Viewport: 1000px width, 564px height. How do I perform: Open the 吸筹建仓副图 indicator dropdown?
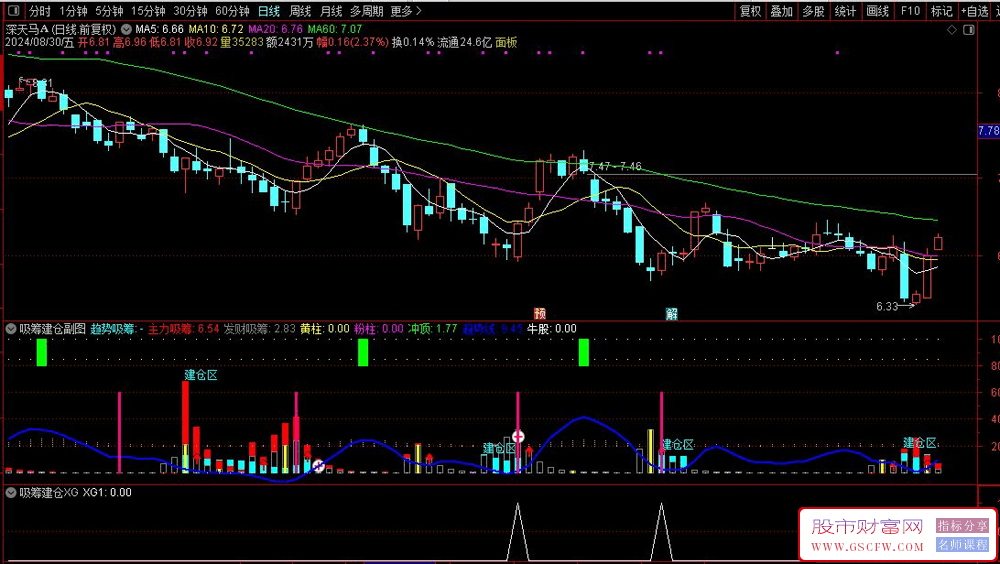click(x=10, y=328)
